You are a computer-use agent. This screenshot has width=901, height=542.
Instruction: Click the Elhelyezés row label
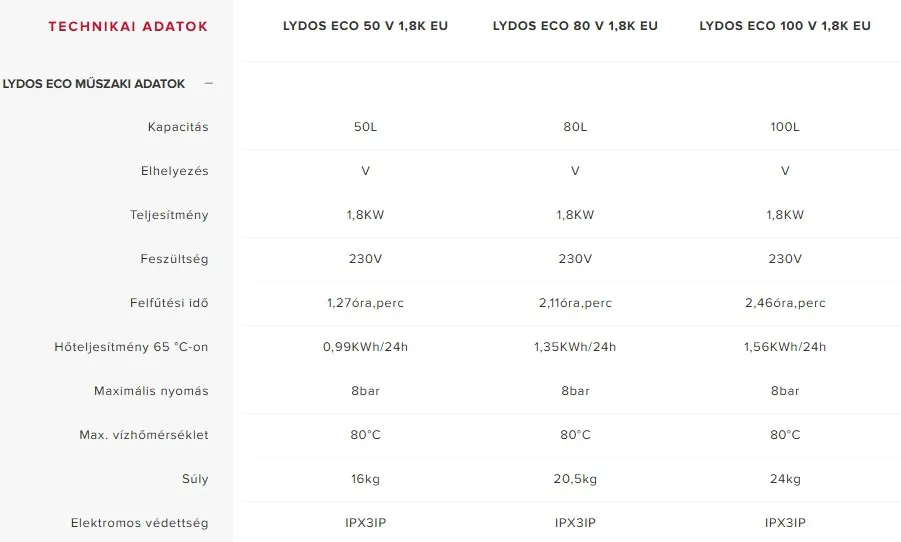175,171
